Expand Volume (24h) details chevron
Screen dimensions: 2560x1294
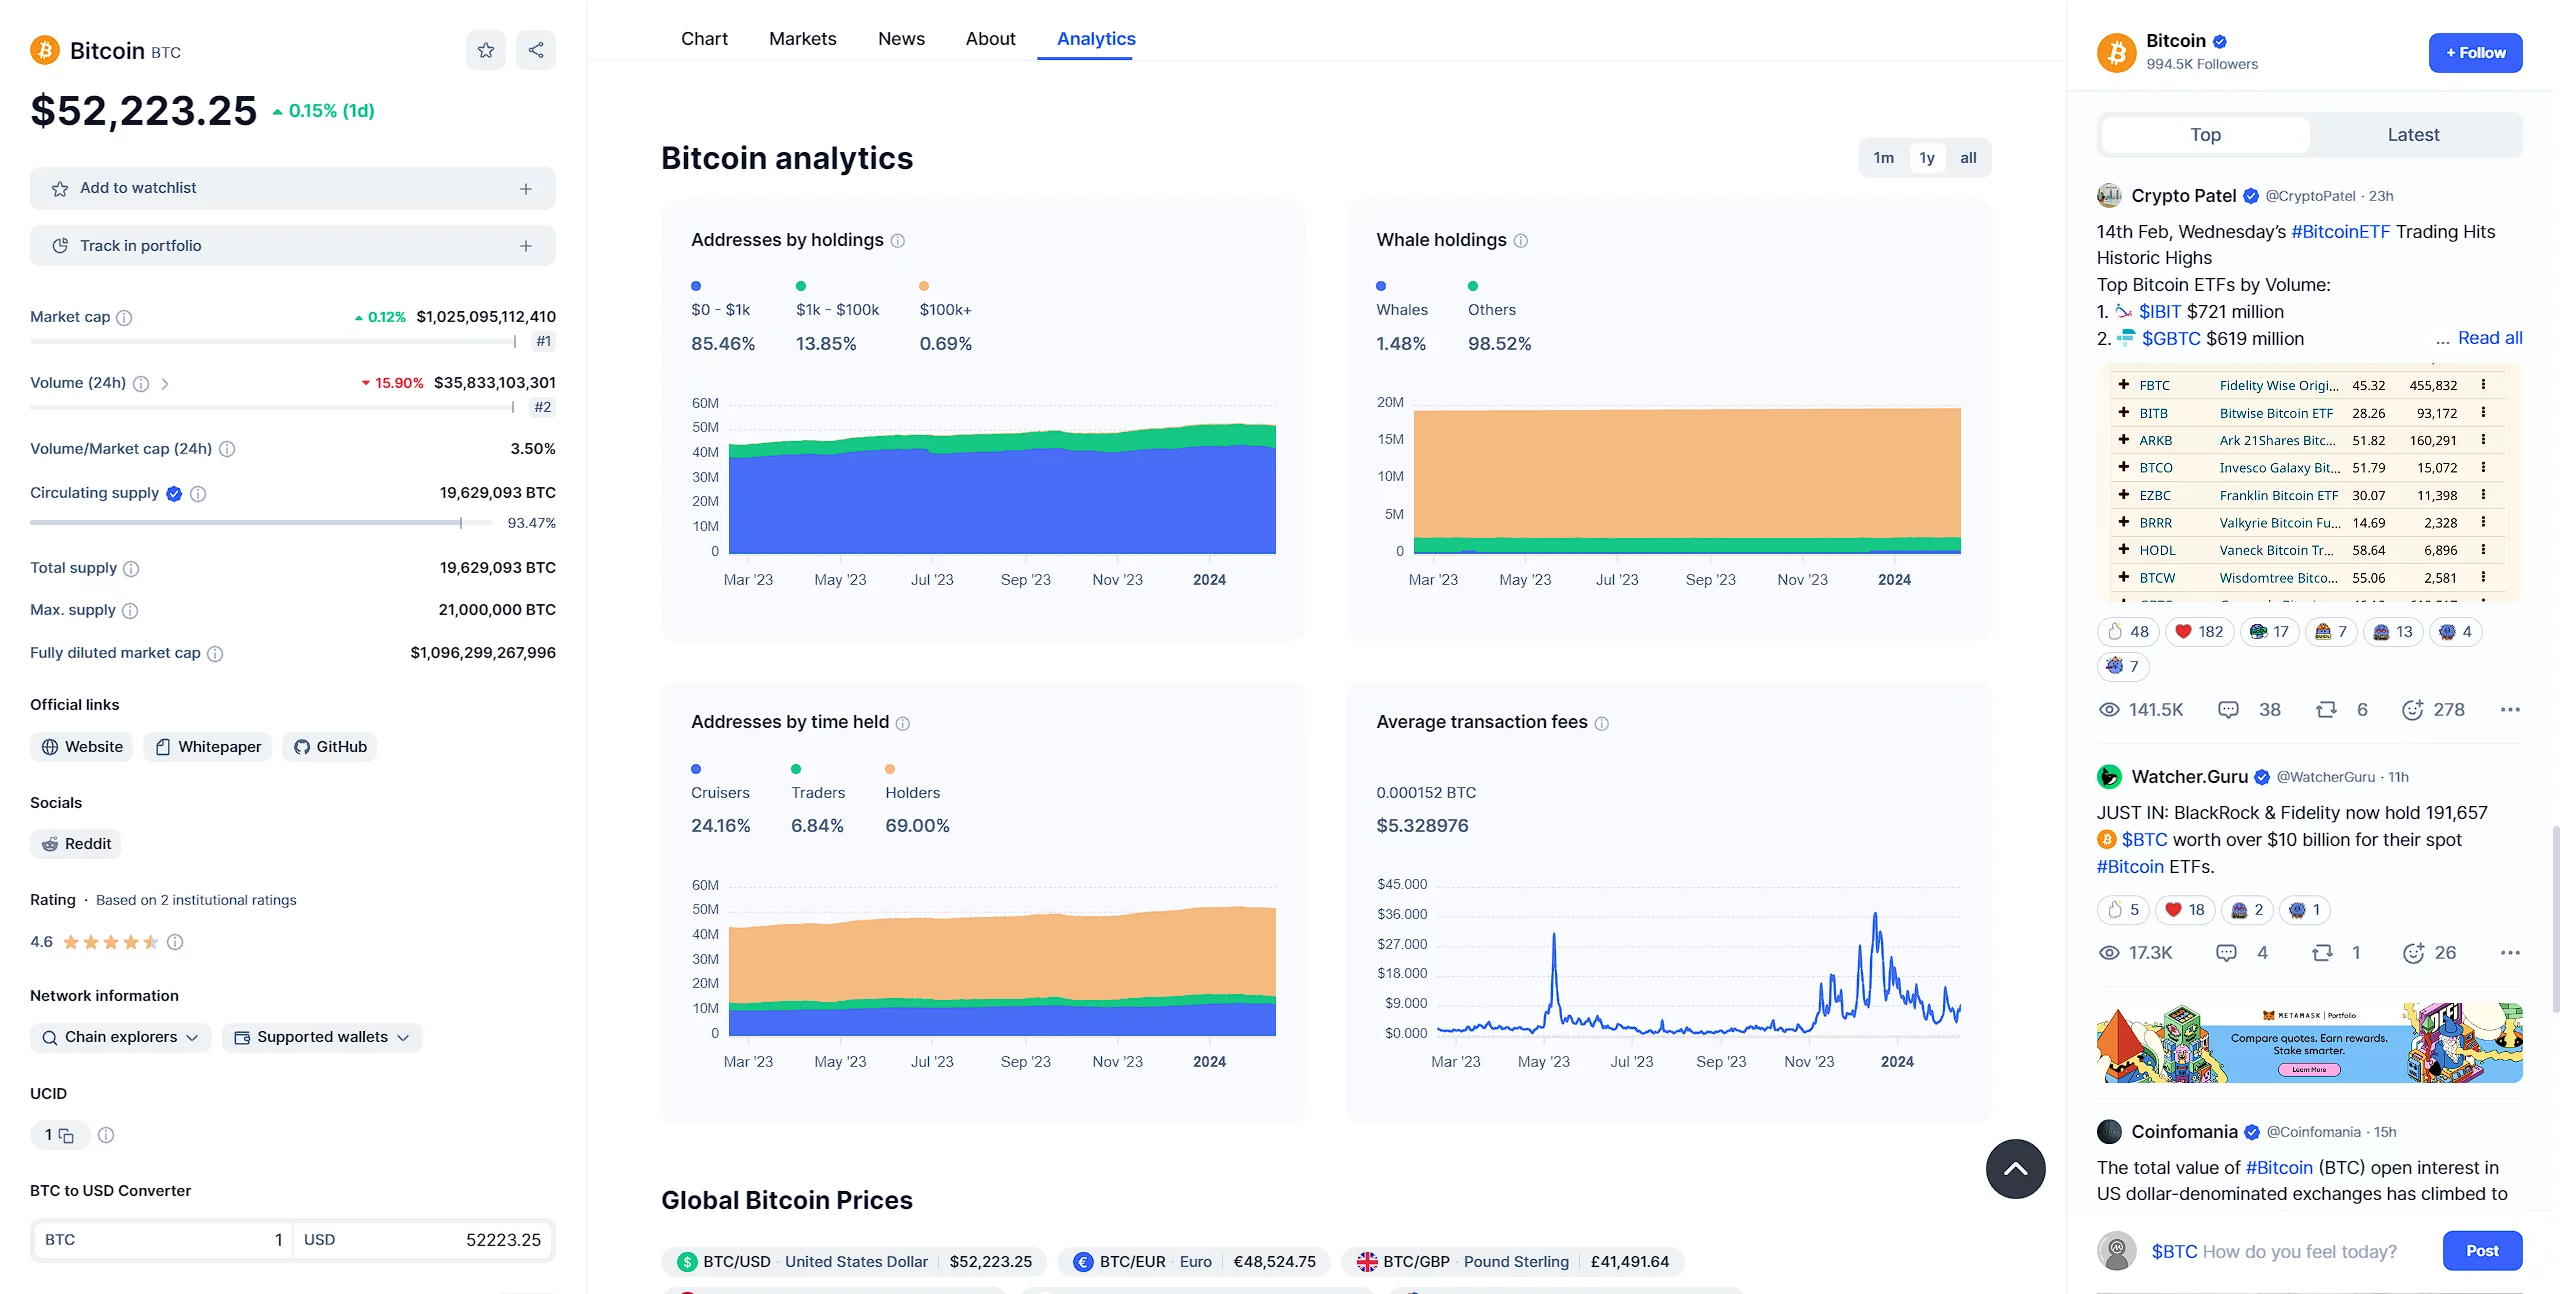coord(165,384)
